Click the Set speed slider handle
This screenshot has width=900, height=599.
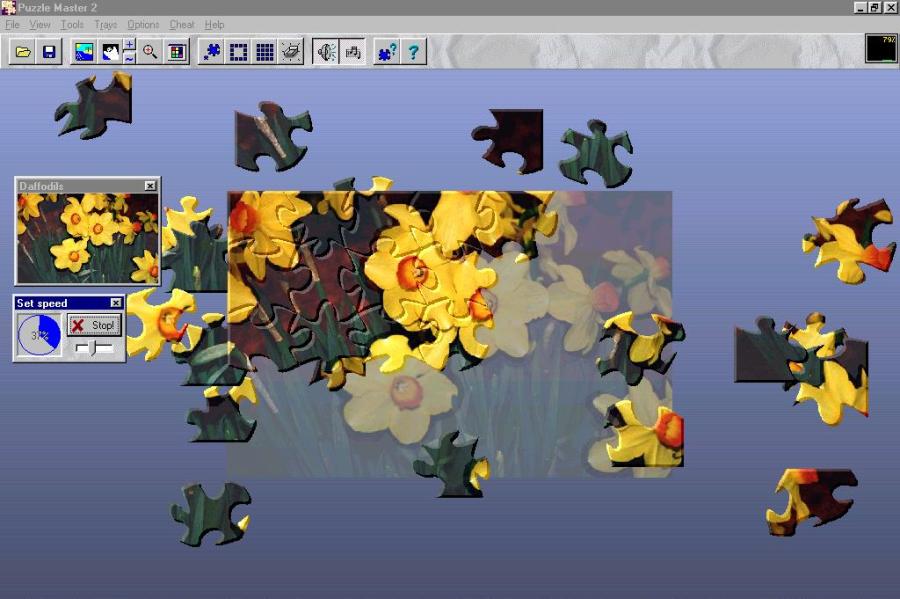(93, 347)
